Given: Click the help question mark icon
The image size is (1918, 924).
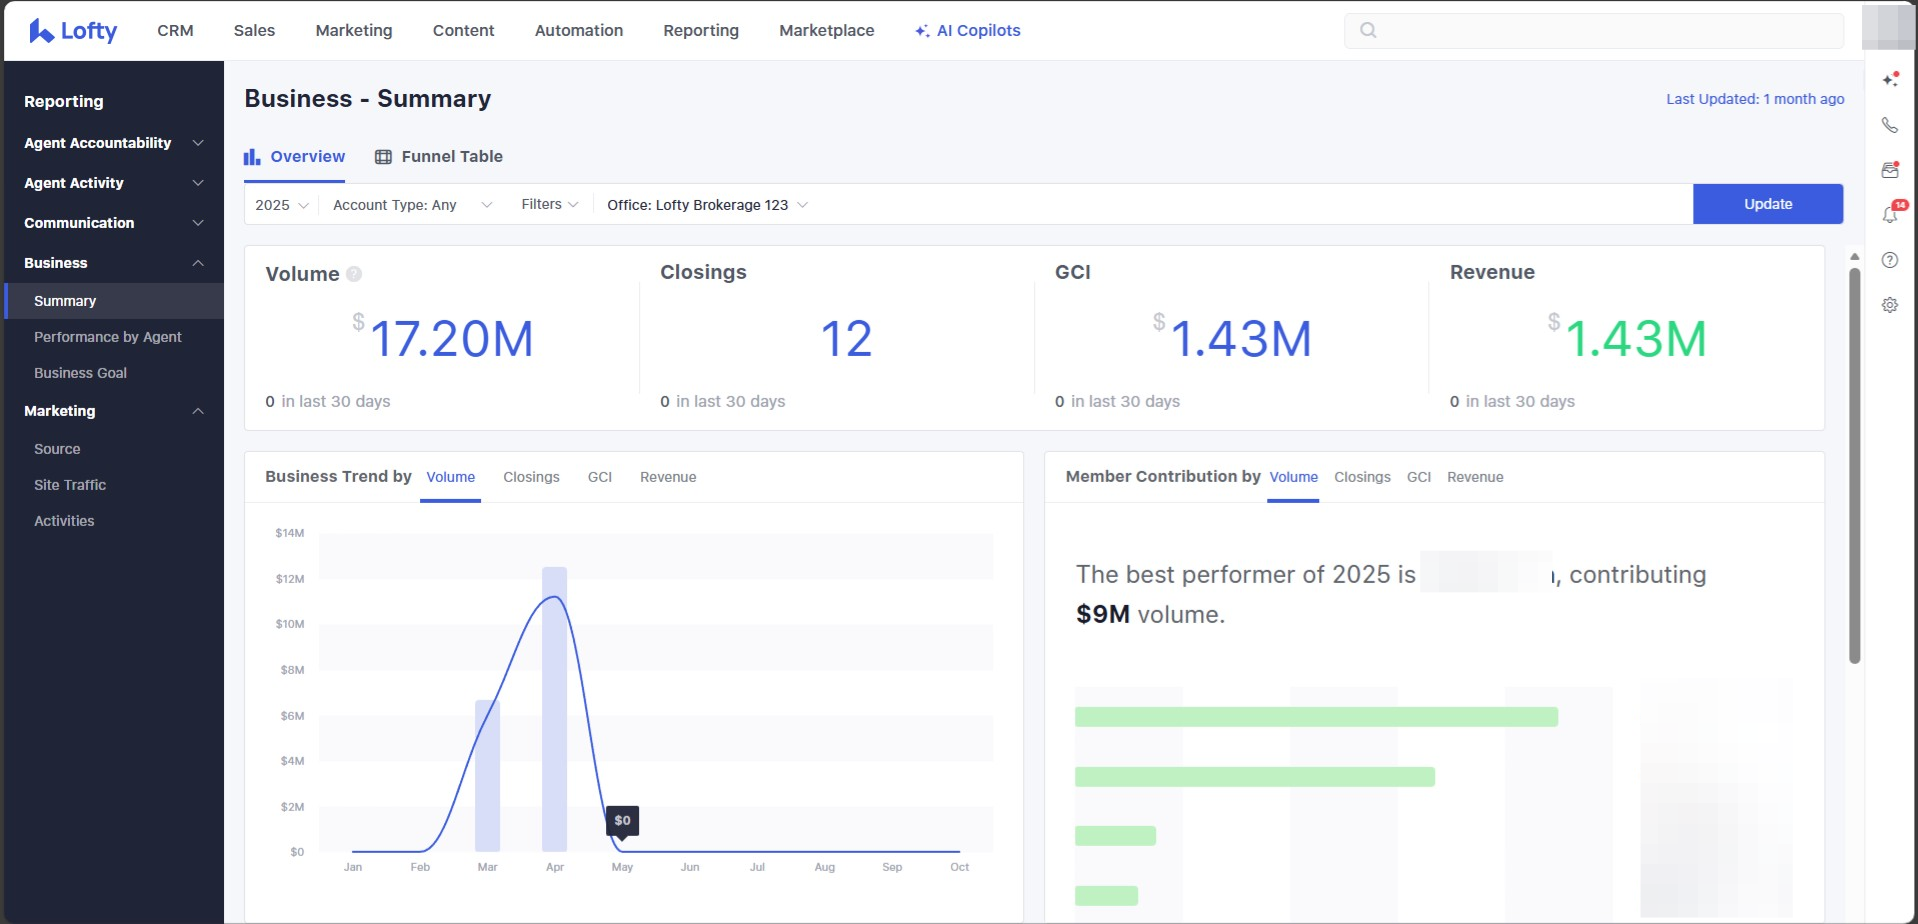Looking at the screenshot, I should point(1889,260).
